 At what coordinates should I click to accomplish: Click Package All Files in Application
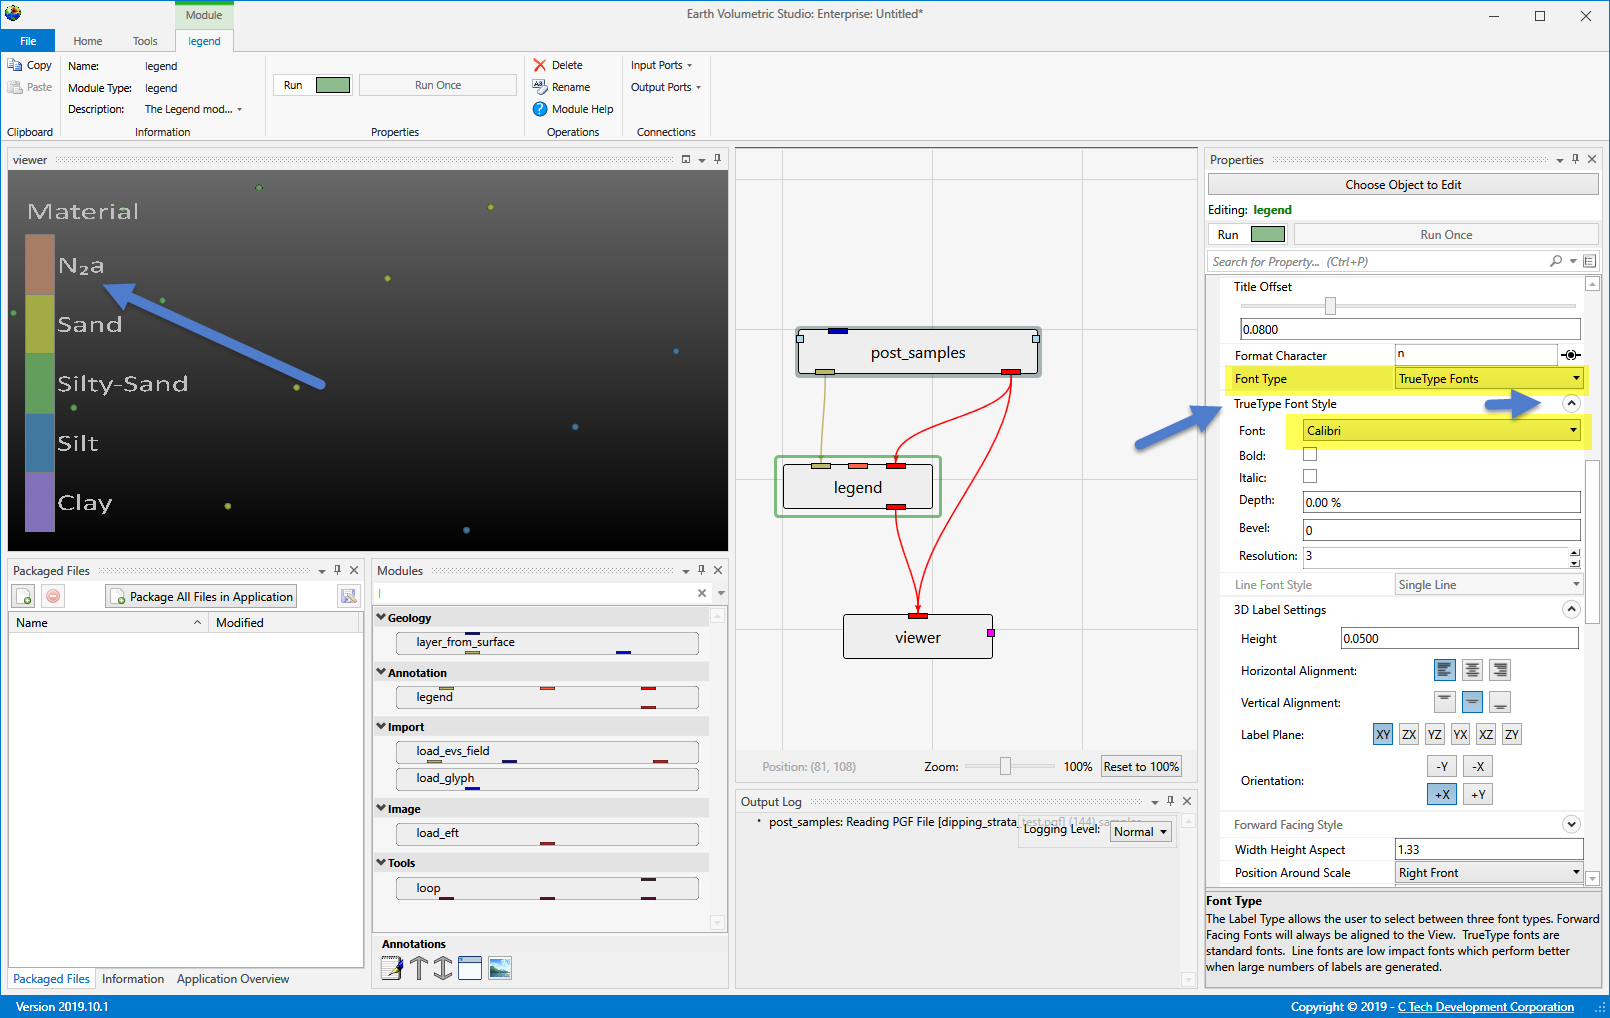202,597
